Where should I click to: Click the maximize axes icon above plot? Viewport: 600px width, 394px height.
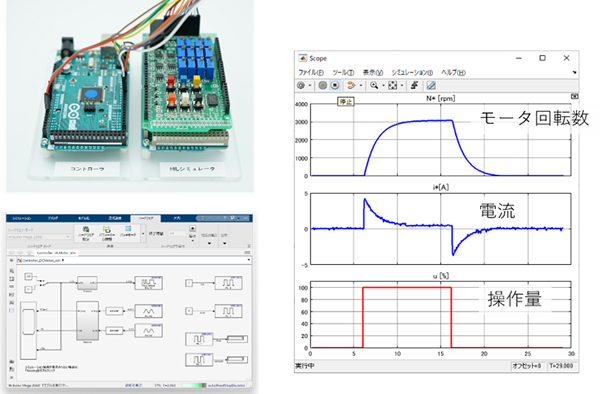pyautogui.click(x=574, y=96)
